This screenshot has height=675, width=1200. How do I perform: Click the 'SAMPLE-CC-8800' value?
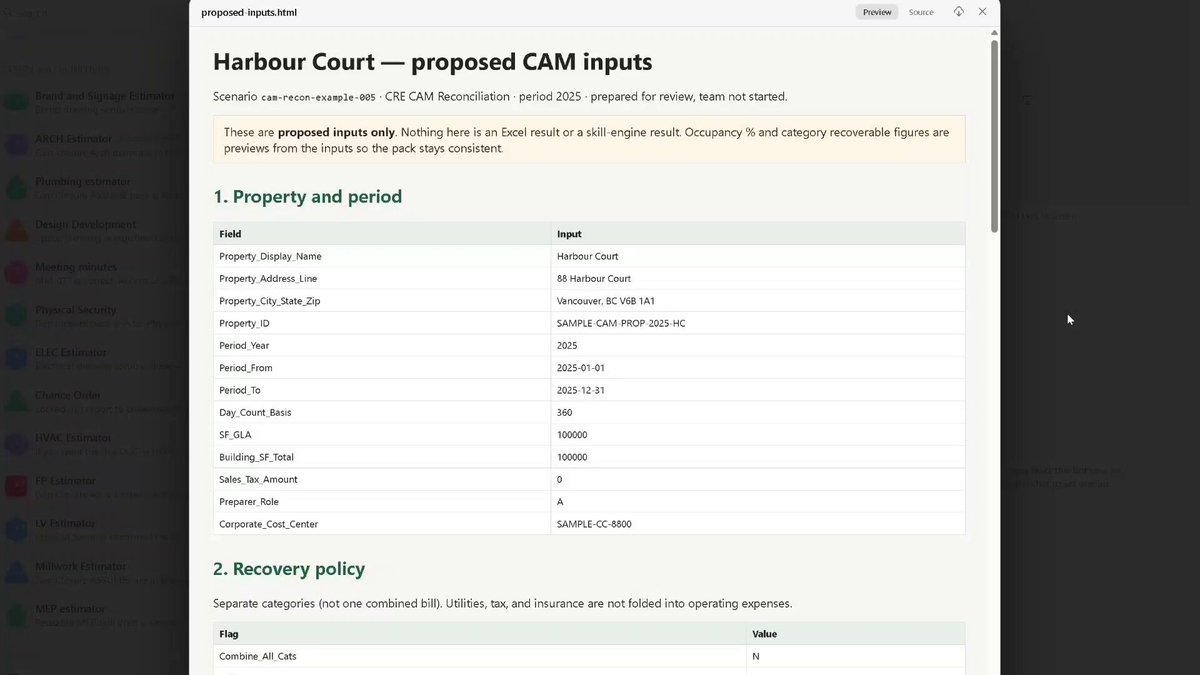click(x=594, y=524)
